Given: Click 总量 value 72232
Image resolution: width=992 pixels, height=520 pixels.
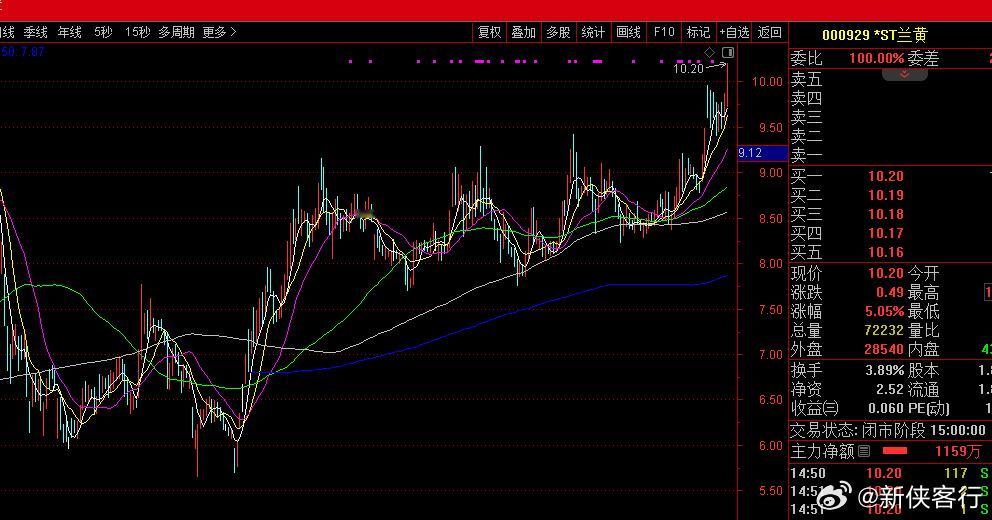Looking at the screenshot, I should tap(884, 330).
